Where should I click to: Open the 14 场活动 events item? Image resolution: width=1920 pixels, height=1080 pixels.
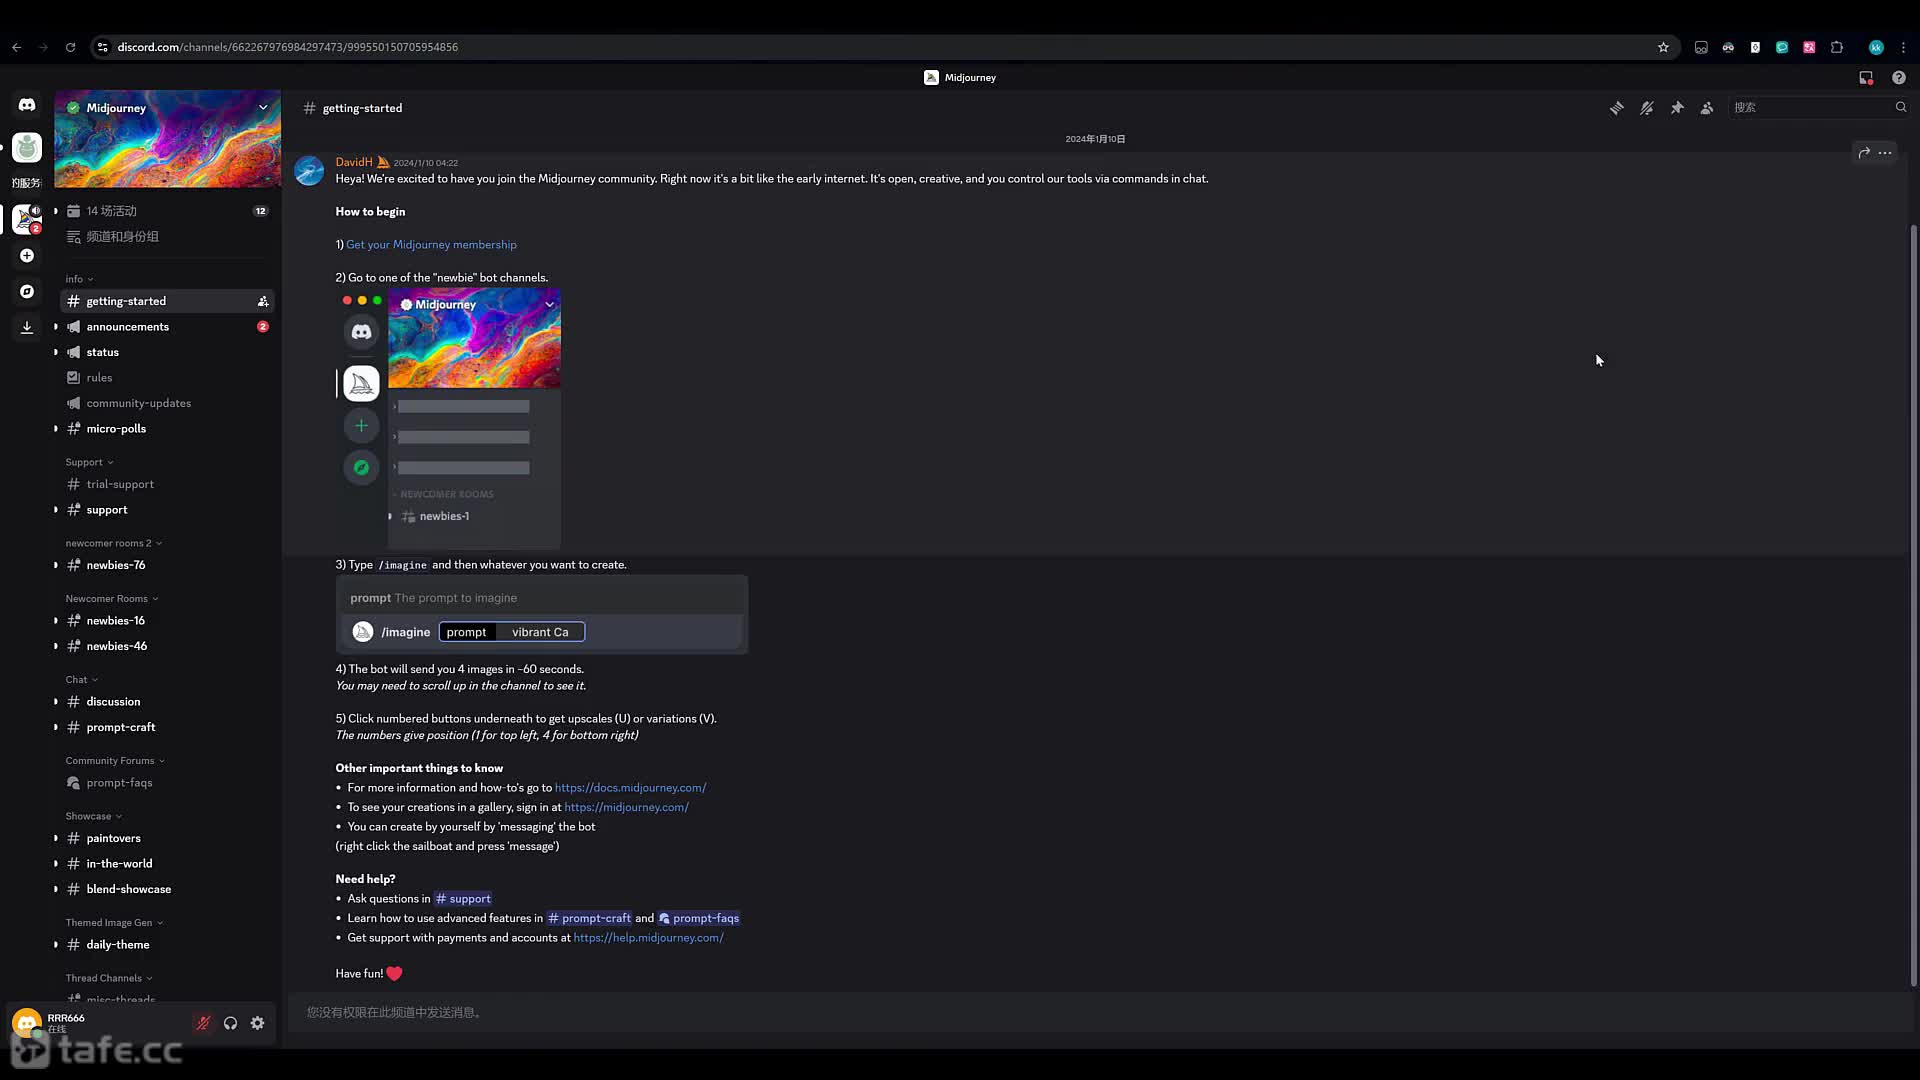166,211
